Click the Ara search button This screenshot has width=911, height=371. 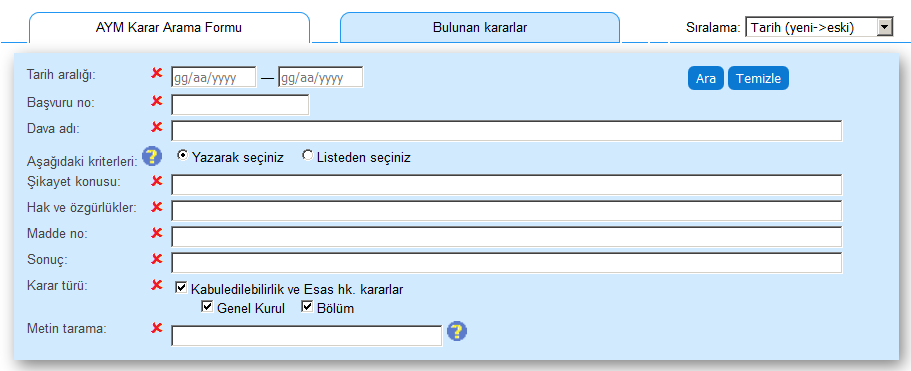(706, 78)
